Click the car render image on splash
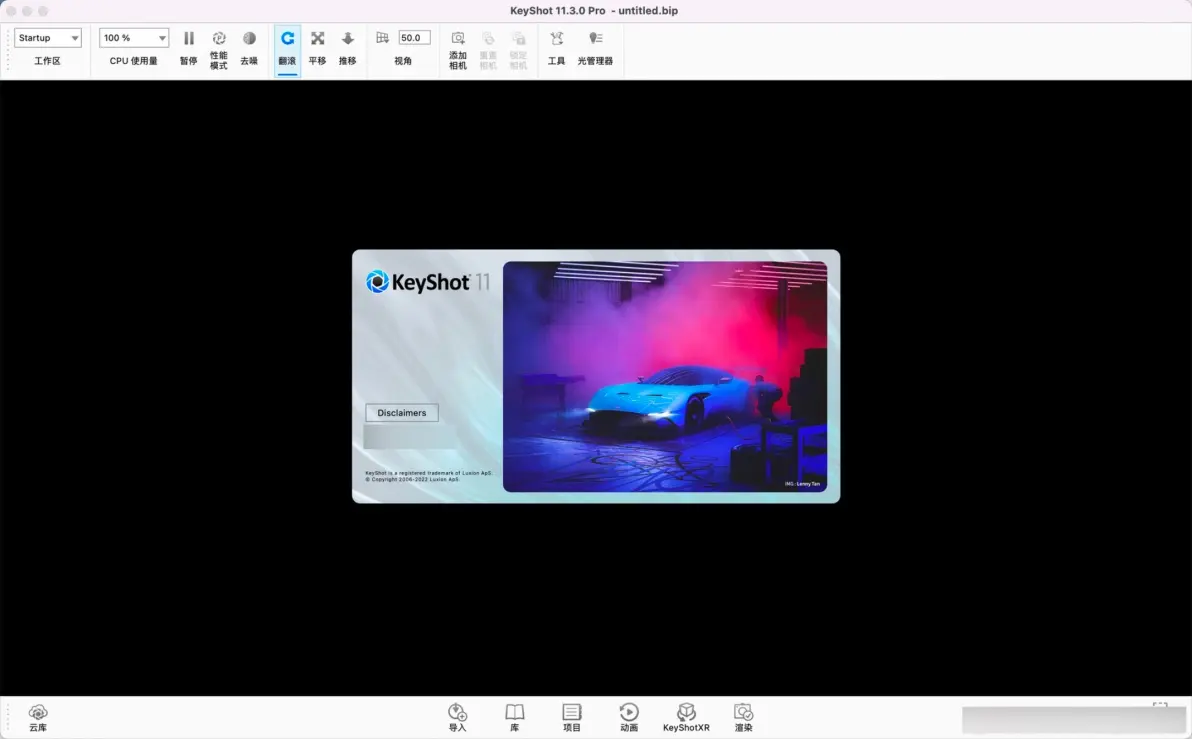Viewport: 1192px width, 739px height. coord(665,376)
